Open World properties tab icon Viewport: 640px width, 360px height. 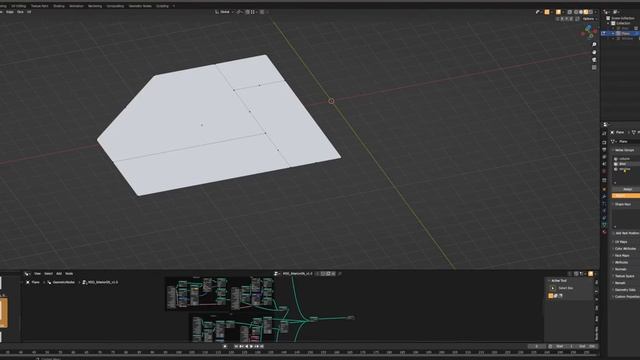(x=604, y=171)
